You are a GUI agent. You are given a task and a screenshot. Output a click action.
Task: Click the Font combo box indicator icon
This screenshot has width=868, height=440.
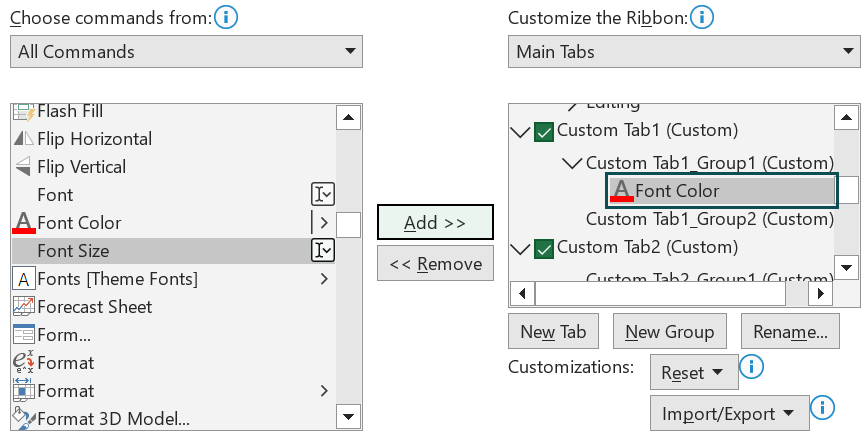[x=323, y=194]
